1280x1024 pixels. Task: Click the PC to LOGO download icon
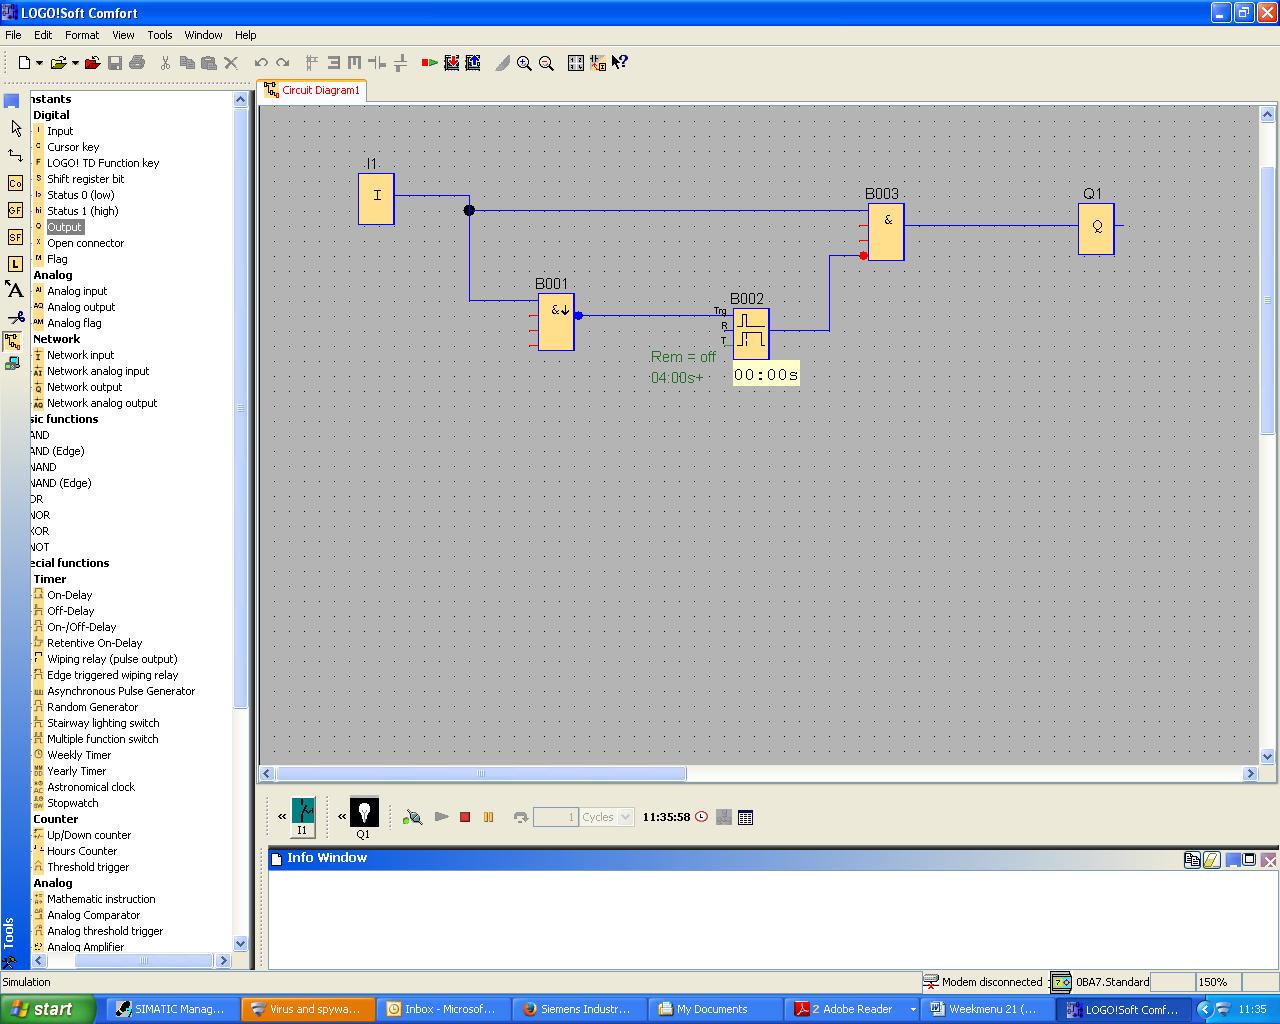point(452,63)
